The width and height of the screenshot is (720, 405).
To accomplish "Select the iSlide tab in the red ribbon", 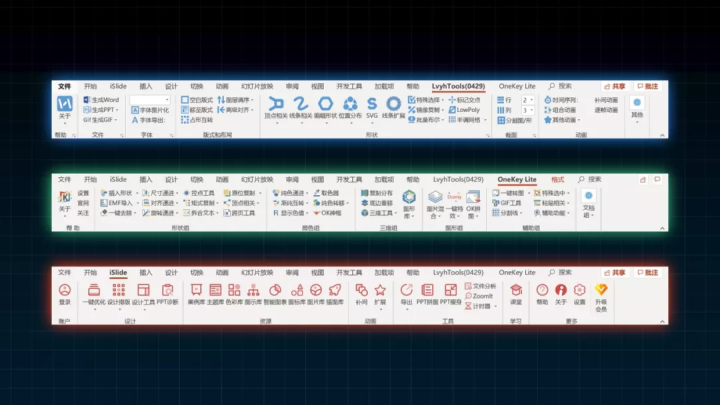I will click(x=118, y=273).
